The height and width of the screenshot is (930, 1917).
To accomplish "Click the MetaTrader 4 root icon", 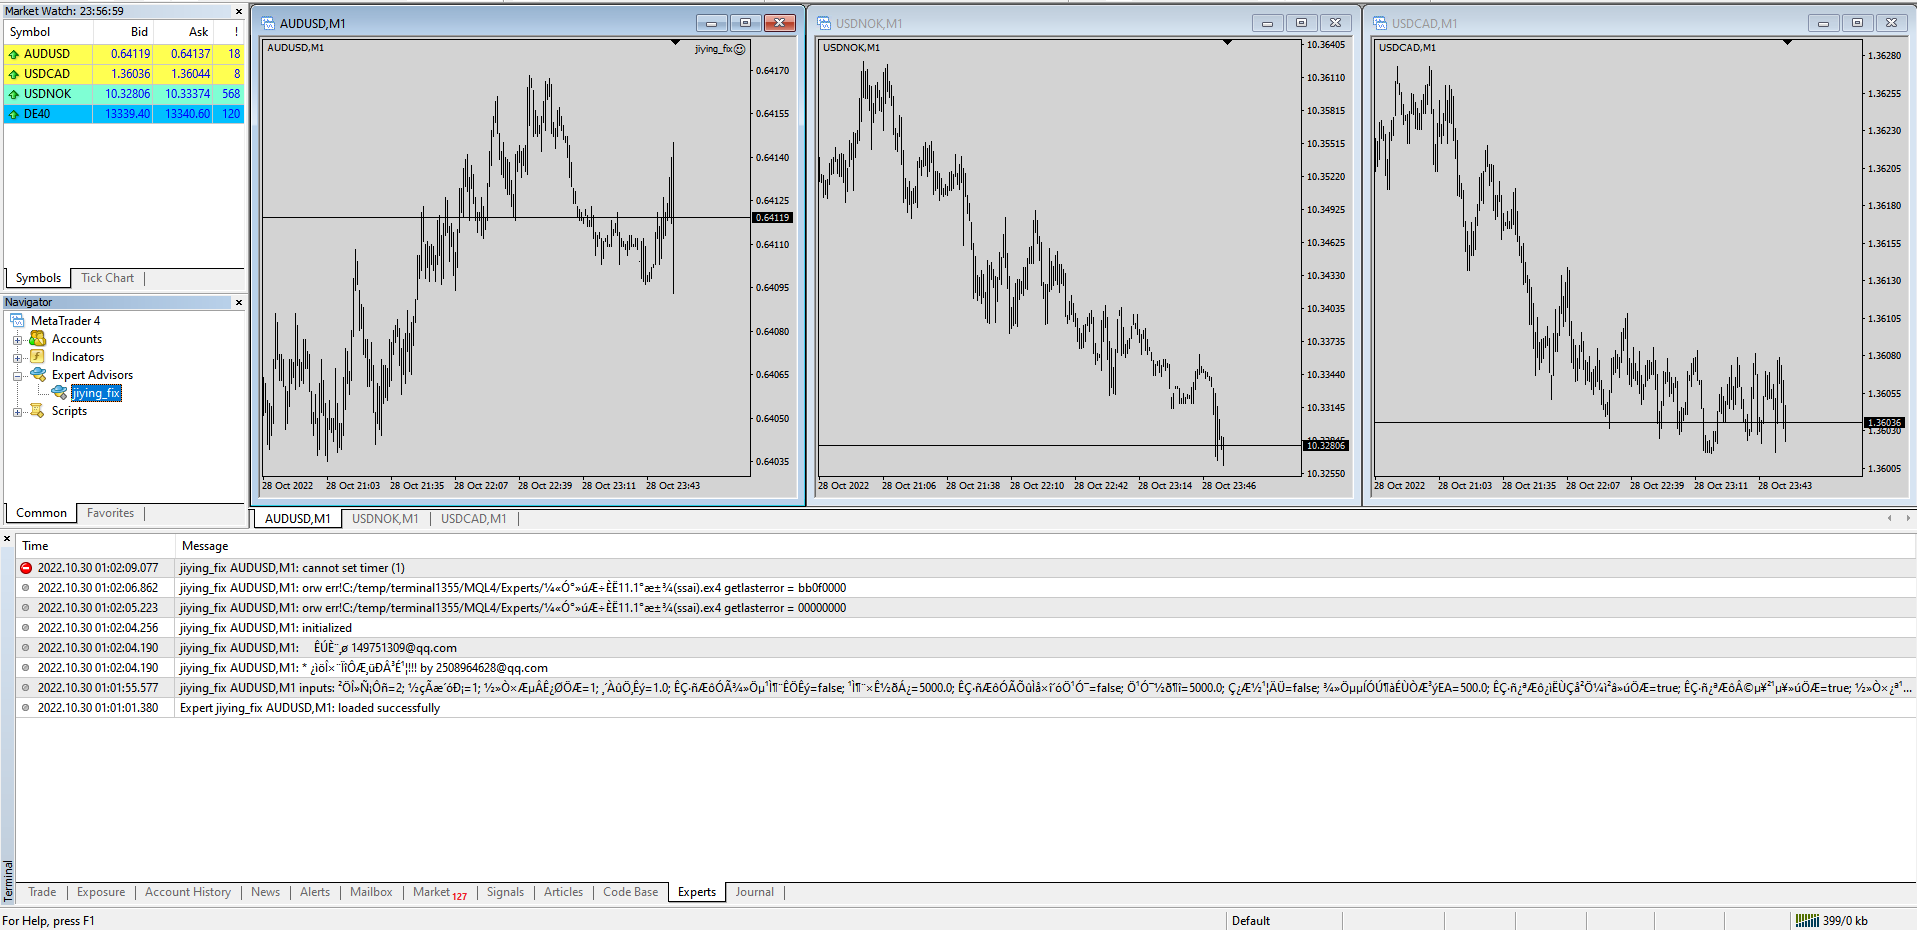I will pyautogui.click(x=17, y=321).
